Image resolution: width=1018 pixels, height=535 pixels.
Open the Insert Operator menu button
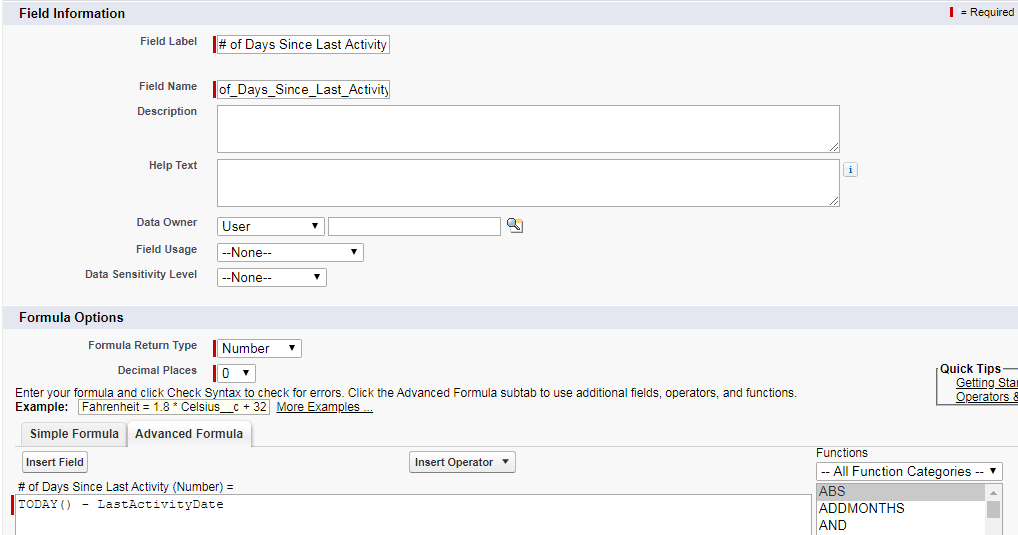[x=462, y=462]
